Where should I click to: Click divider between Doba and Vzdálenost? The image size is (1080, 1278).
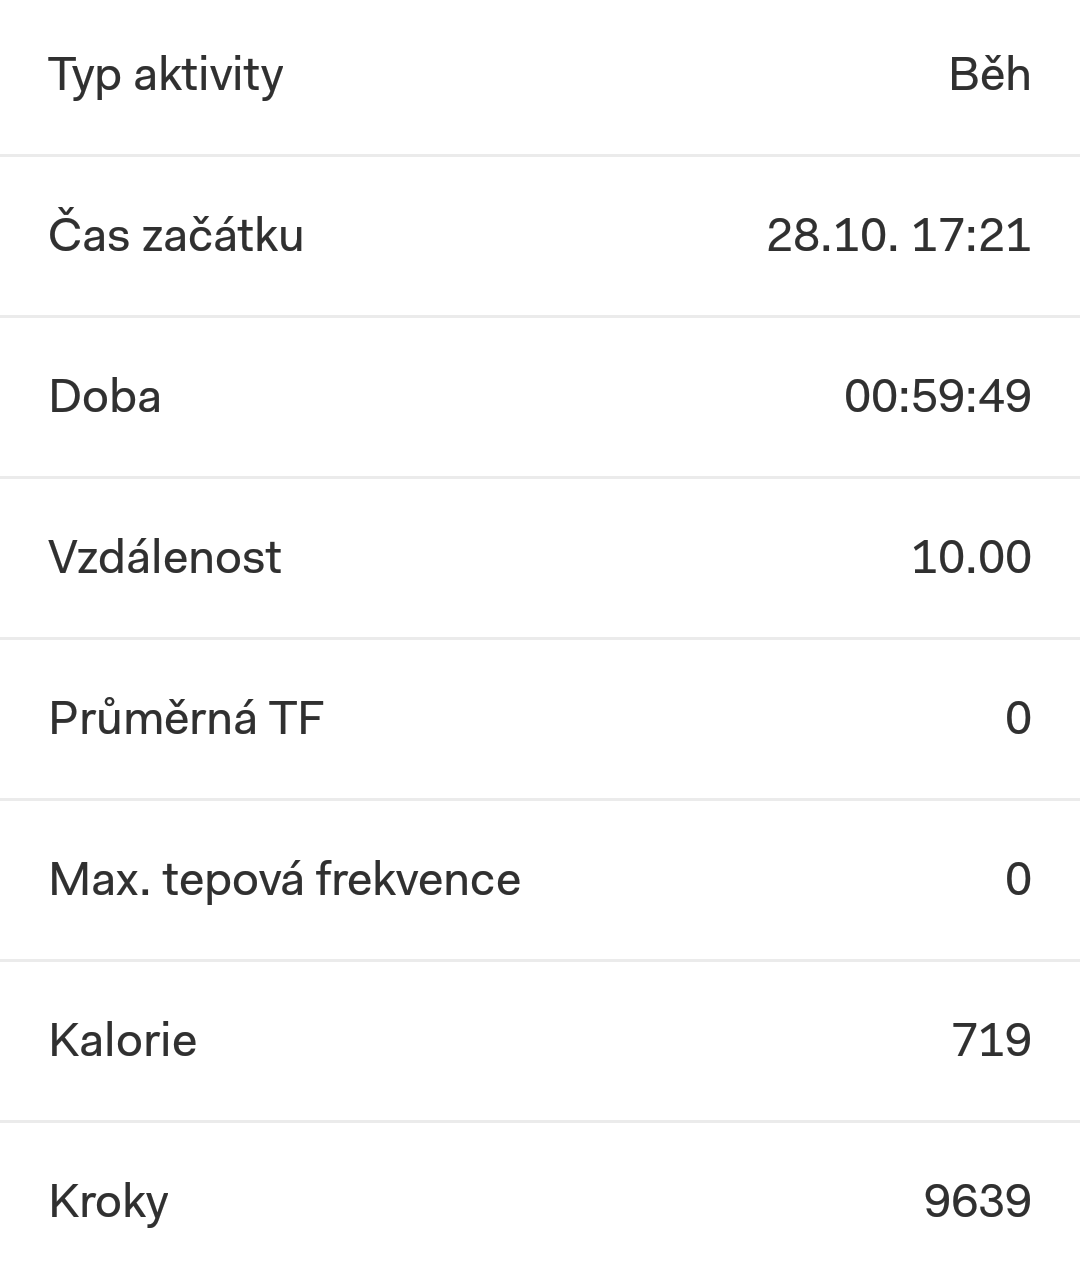540,478
